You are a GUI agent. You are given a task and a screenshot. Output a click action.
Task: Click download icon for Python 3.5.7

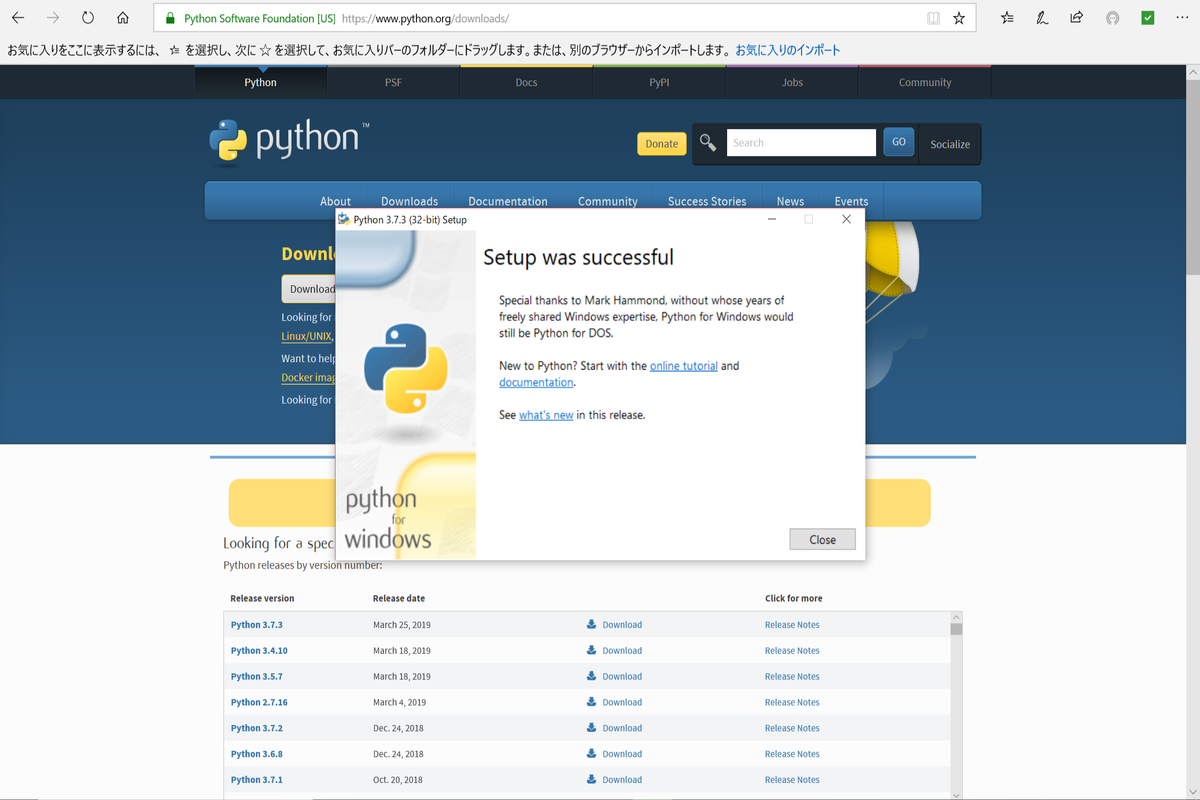[x=591, y=676]
